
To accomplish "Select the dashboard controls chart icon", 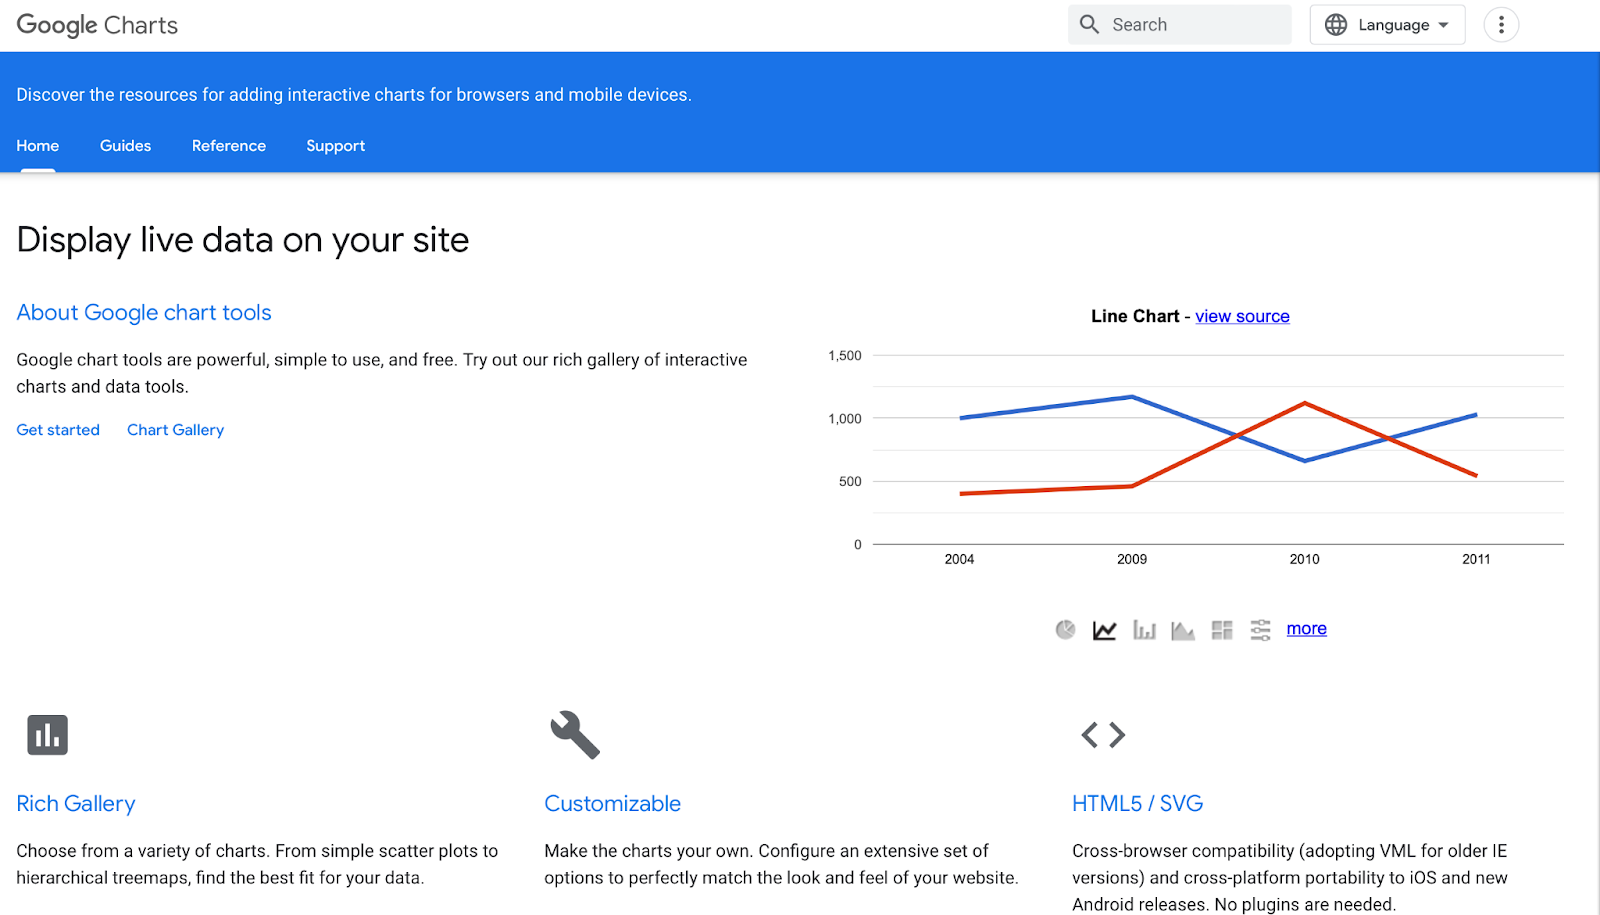I will [1260, 630].
